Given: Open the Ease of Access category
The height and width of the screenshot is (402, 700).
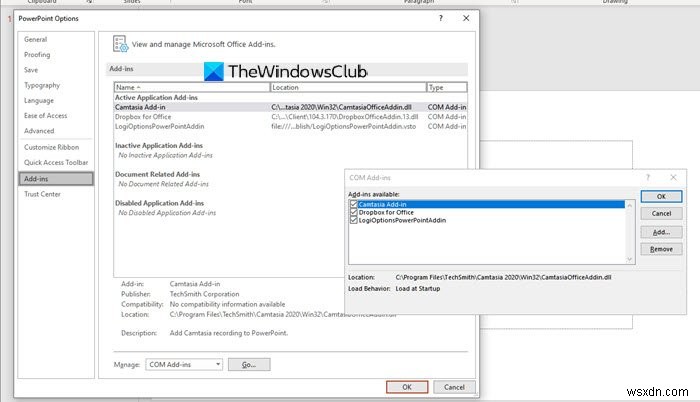Looking at the screenshot, I should point(46,116).
